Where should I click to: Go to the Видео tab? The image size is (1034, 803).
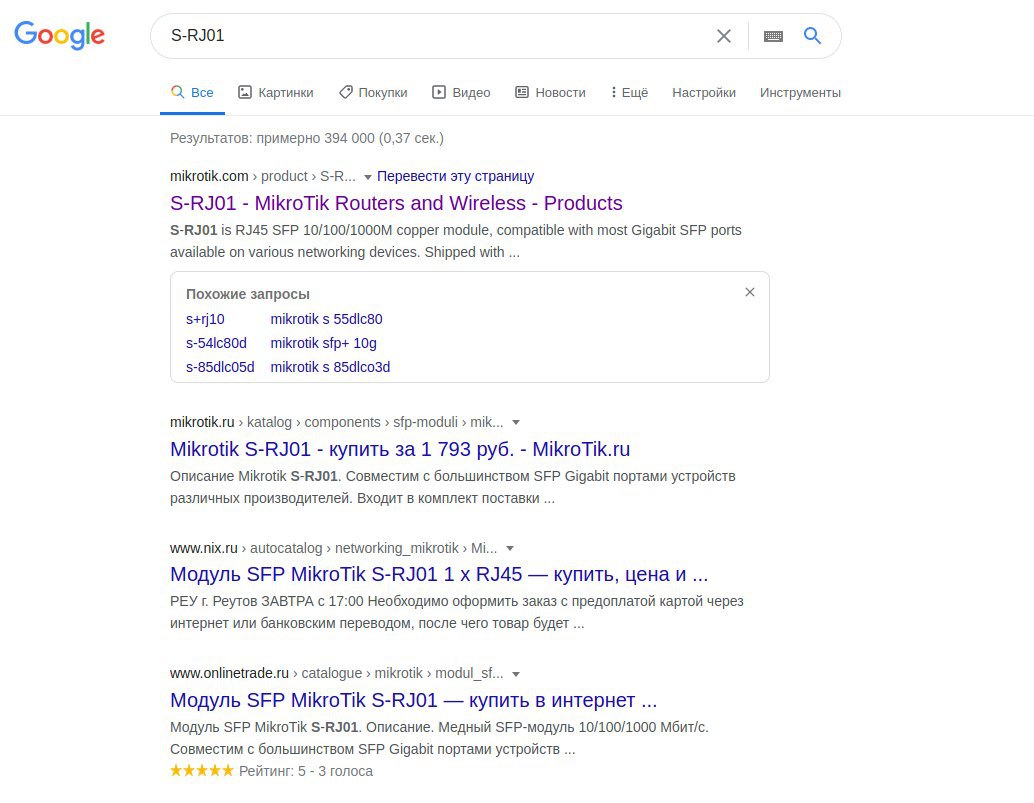pyautogui.click(x=461, y=92)
